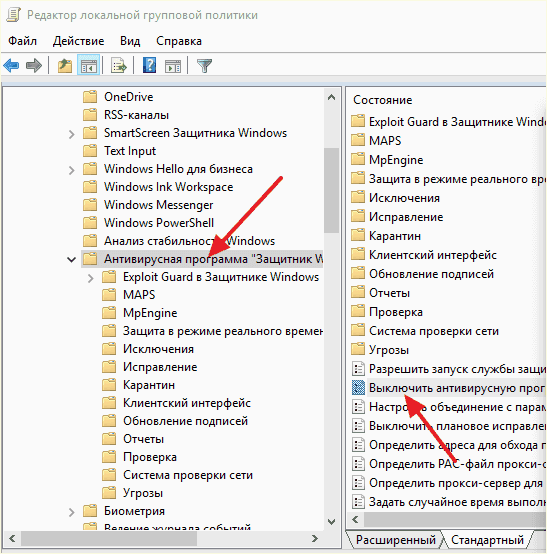Select Задать случайное время policy
This screenshot has height=554, width=547.
tap(457, 502)
